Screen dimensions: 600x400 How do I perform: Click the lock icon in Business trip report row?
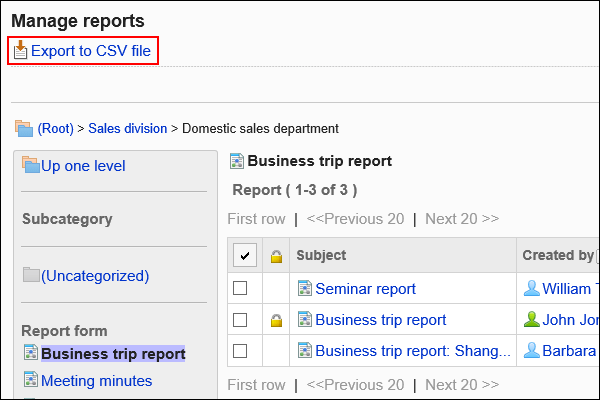pos(276,320)
